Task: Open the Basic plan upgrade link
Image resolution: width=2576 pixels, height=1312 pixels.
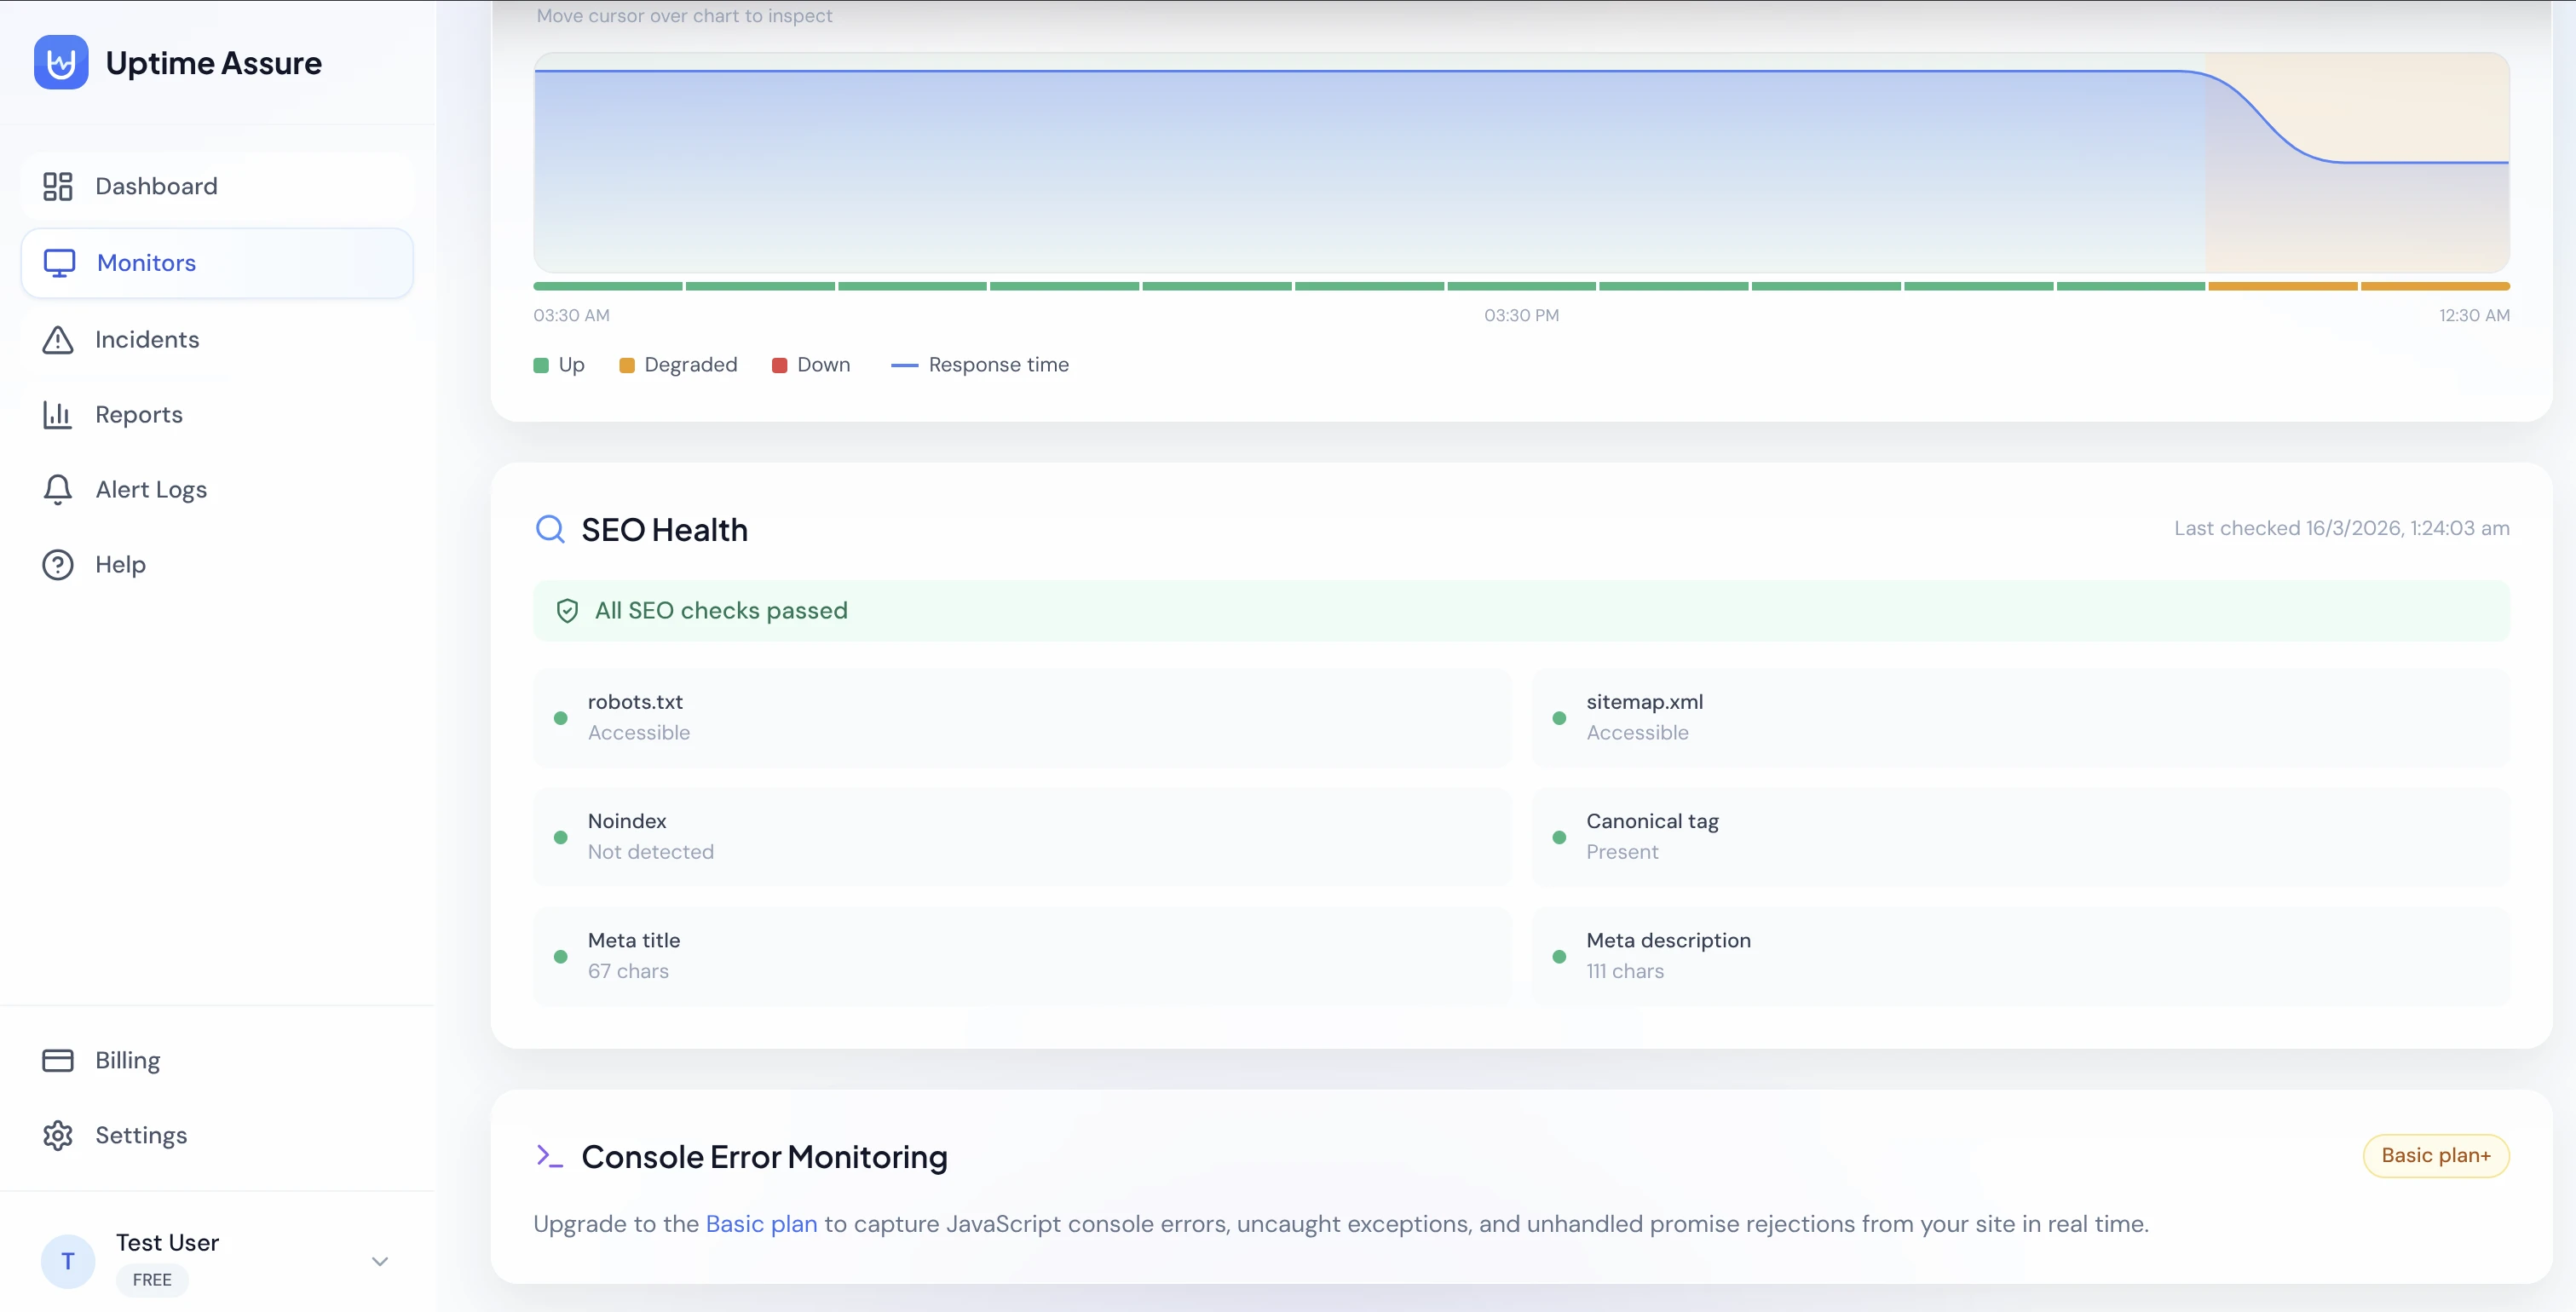Action: click(x=760, y=1223)
